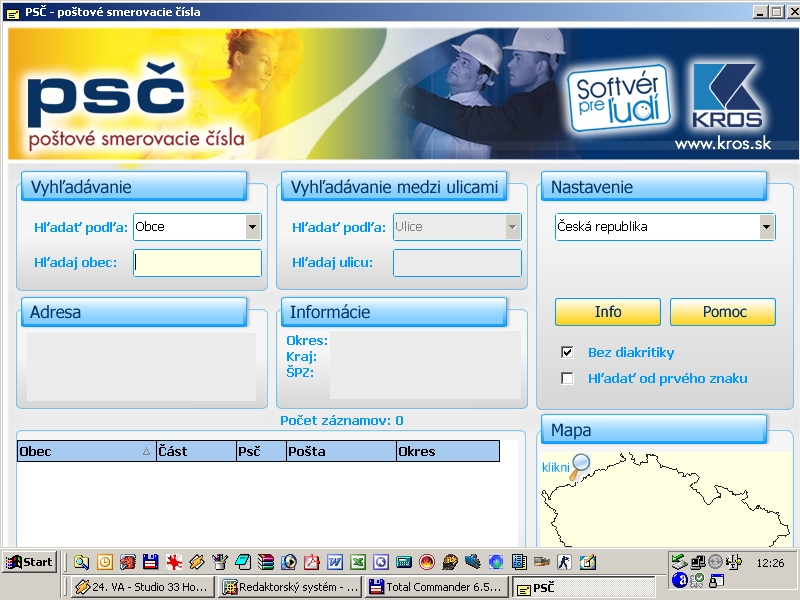Click the Psč column header
The height and width of the screenshot is (600, 800).
(x=262, y=452)
